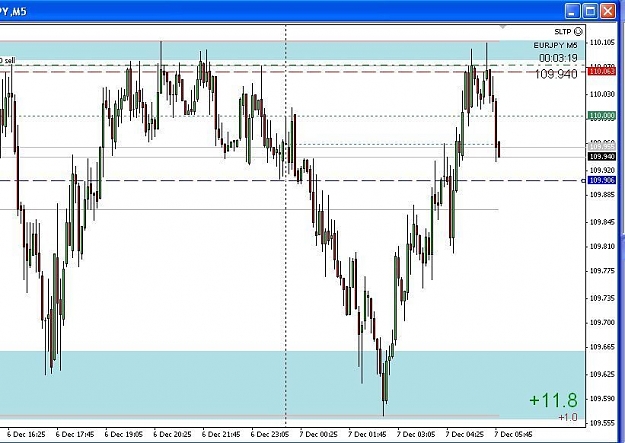The height and width of the screenshot is (443, 625).
Task: Click the 6 Dec 19:05 time label
Action: click(x=124, y=434)
